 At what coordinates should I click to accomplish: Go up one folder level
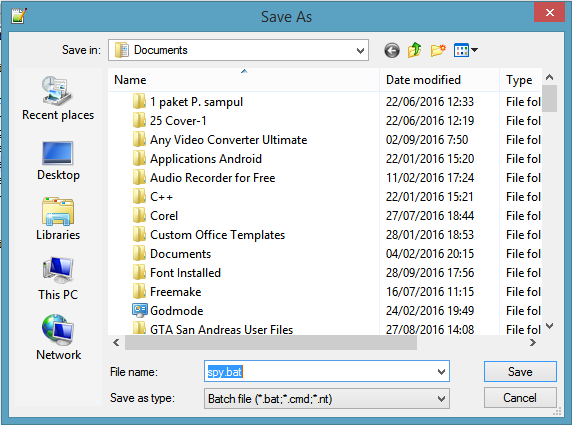(x=415, y=50)
